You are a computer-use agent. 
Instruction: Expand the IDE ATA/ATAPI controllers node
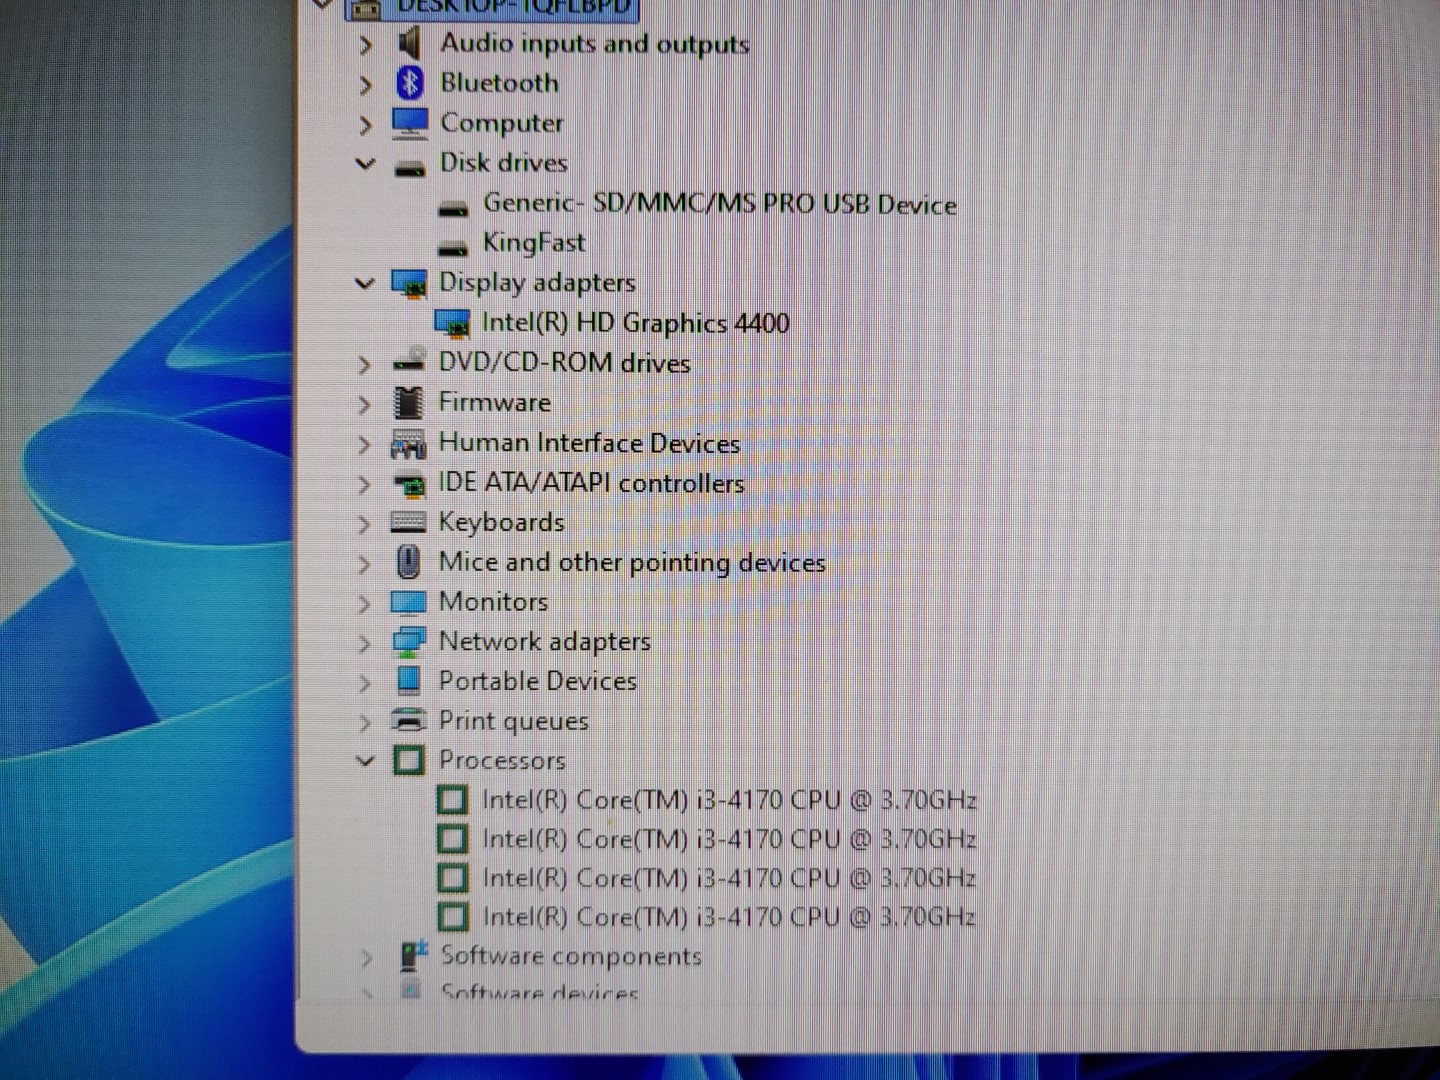[x=365, y=485]
